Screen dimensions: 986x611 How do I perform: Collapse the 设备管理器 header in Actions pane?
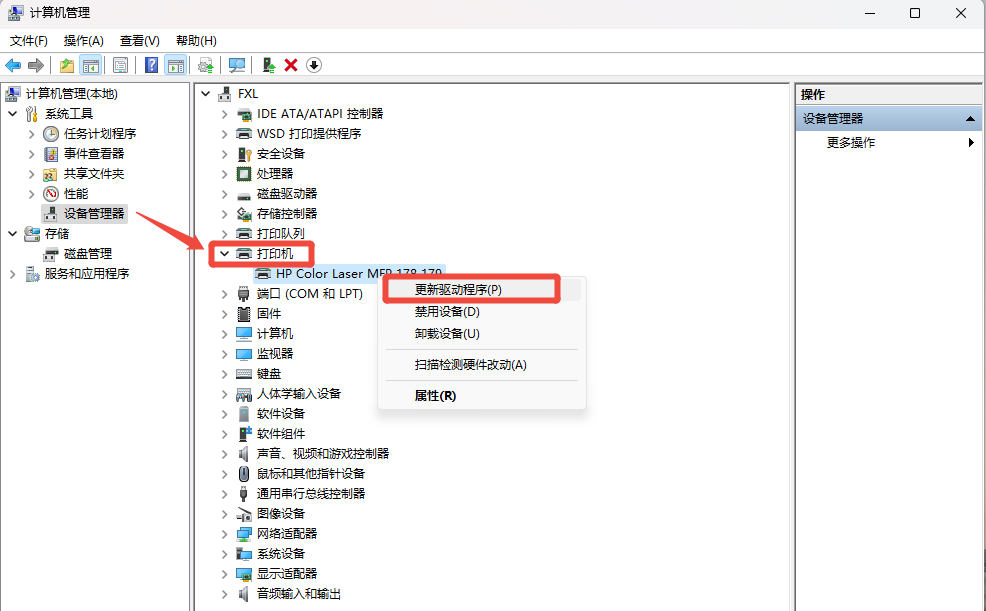(x=968, y=119)
